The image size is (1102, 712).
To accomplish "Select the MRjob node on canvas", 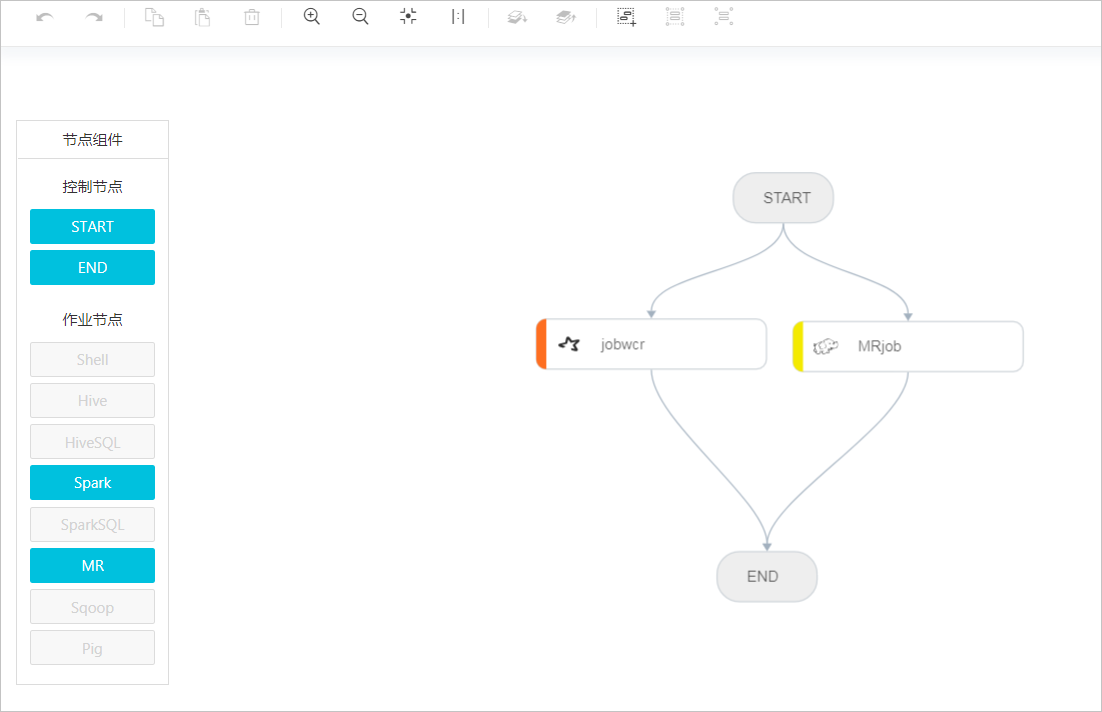I will (908, 347).
